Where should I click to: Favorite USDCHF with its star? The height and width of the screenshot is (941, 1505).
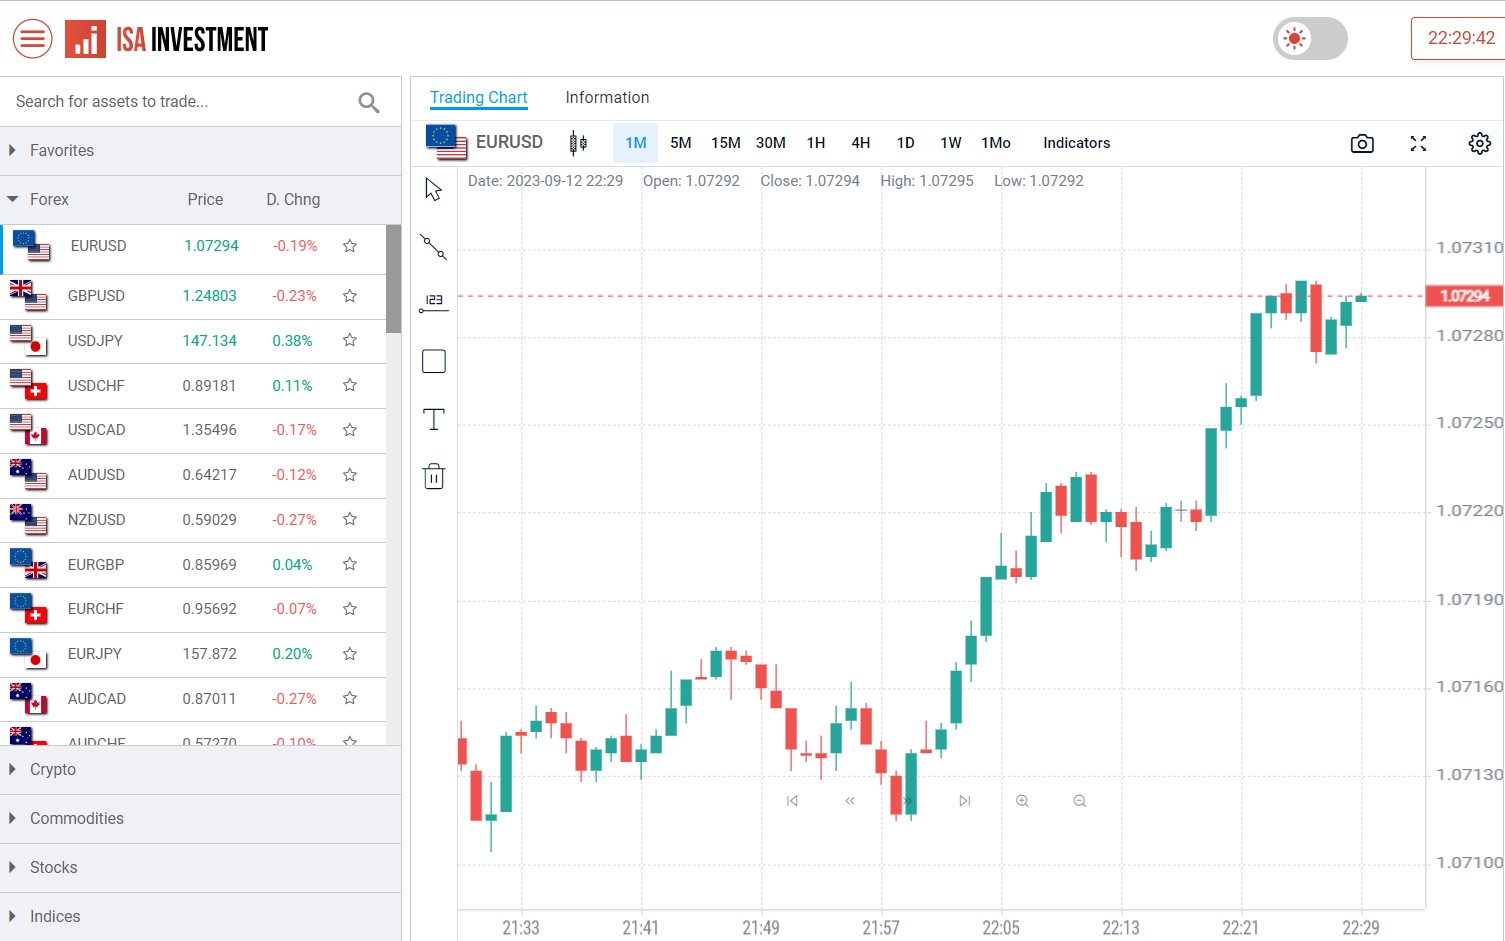[350, 386]
